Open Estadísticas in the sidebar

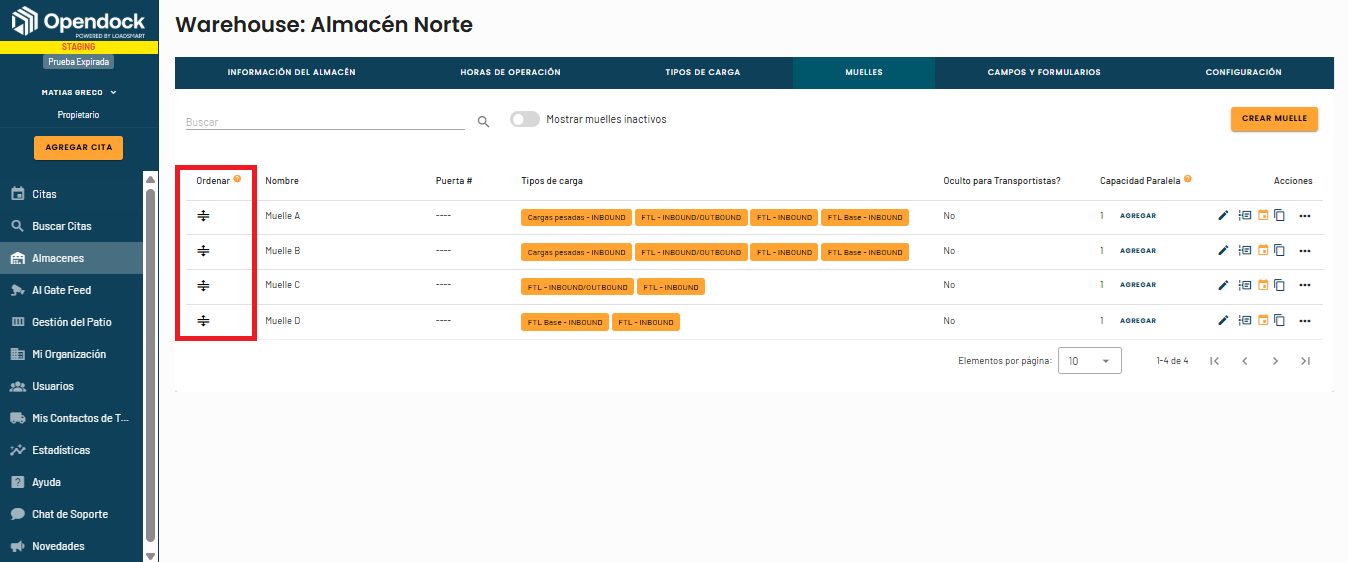click(x=72, y=450)
